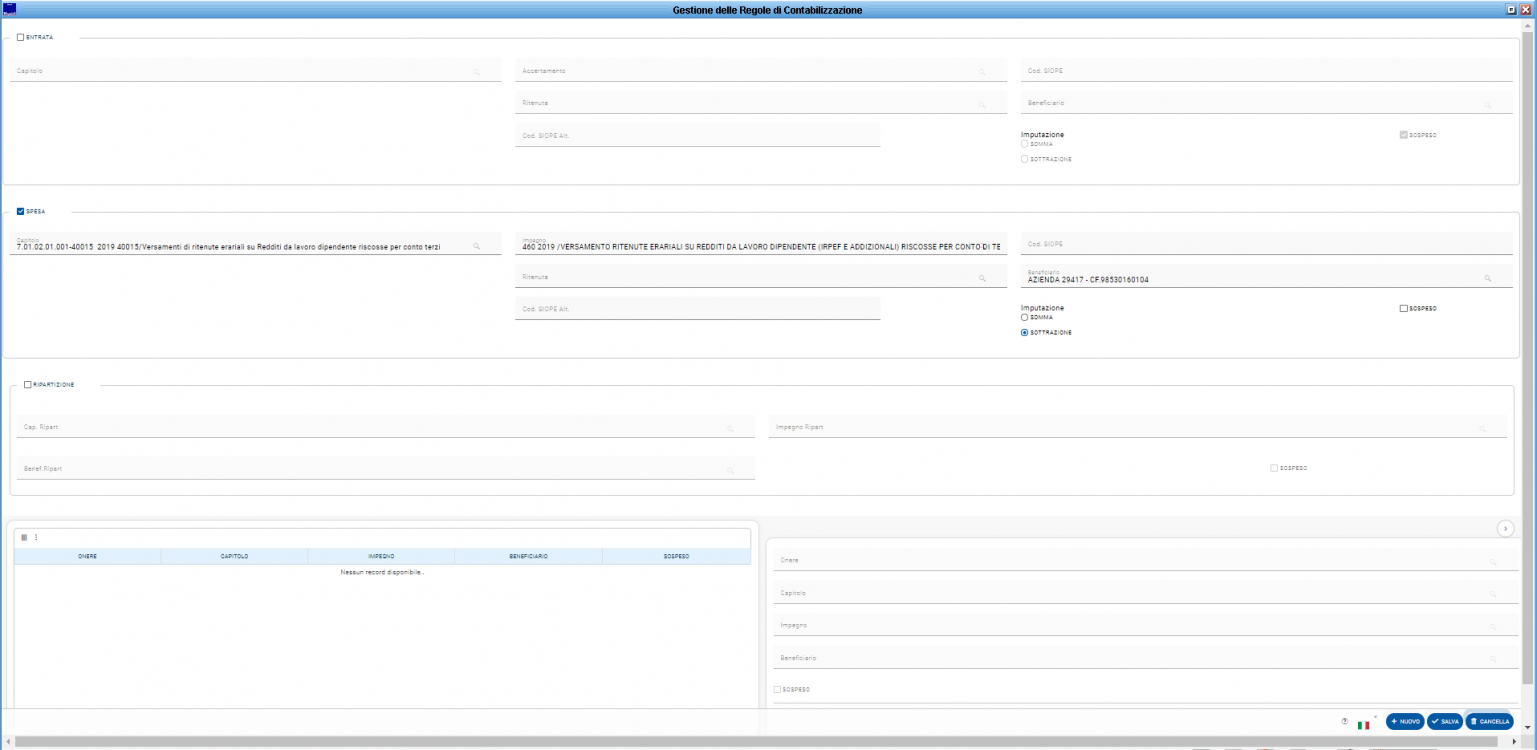
Task: Click the BENEFICIARIO column header
Action: (x=528, y=556)
